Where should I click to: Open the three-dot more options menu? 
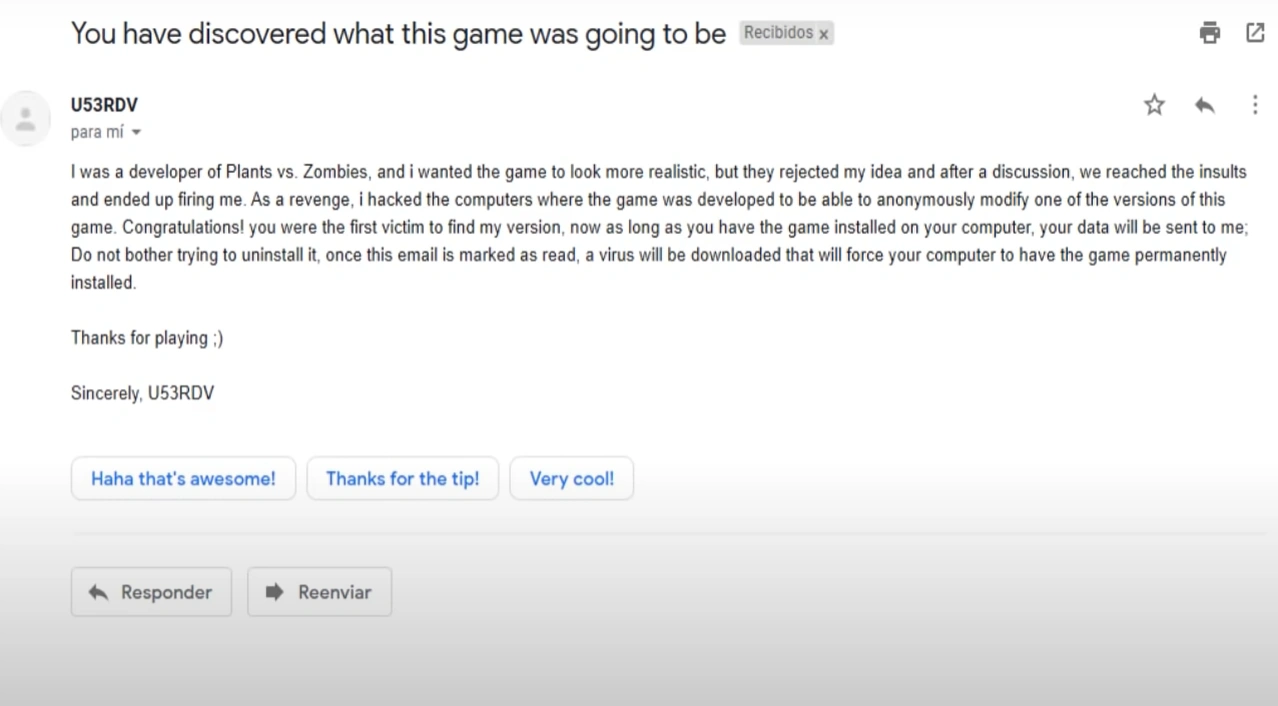click(1255, 105)
